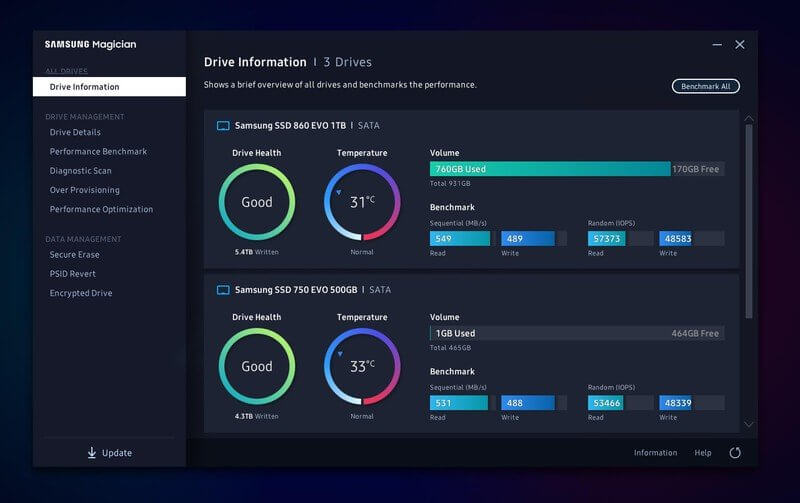
Task: Click the drive icon beside Samsung SSD 860 EVO
Action: [223, 125]
